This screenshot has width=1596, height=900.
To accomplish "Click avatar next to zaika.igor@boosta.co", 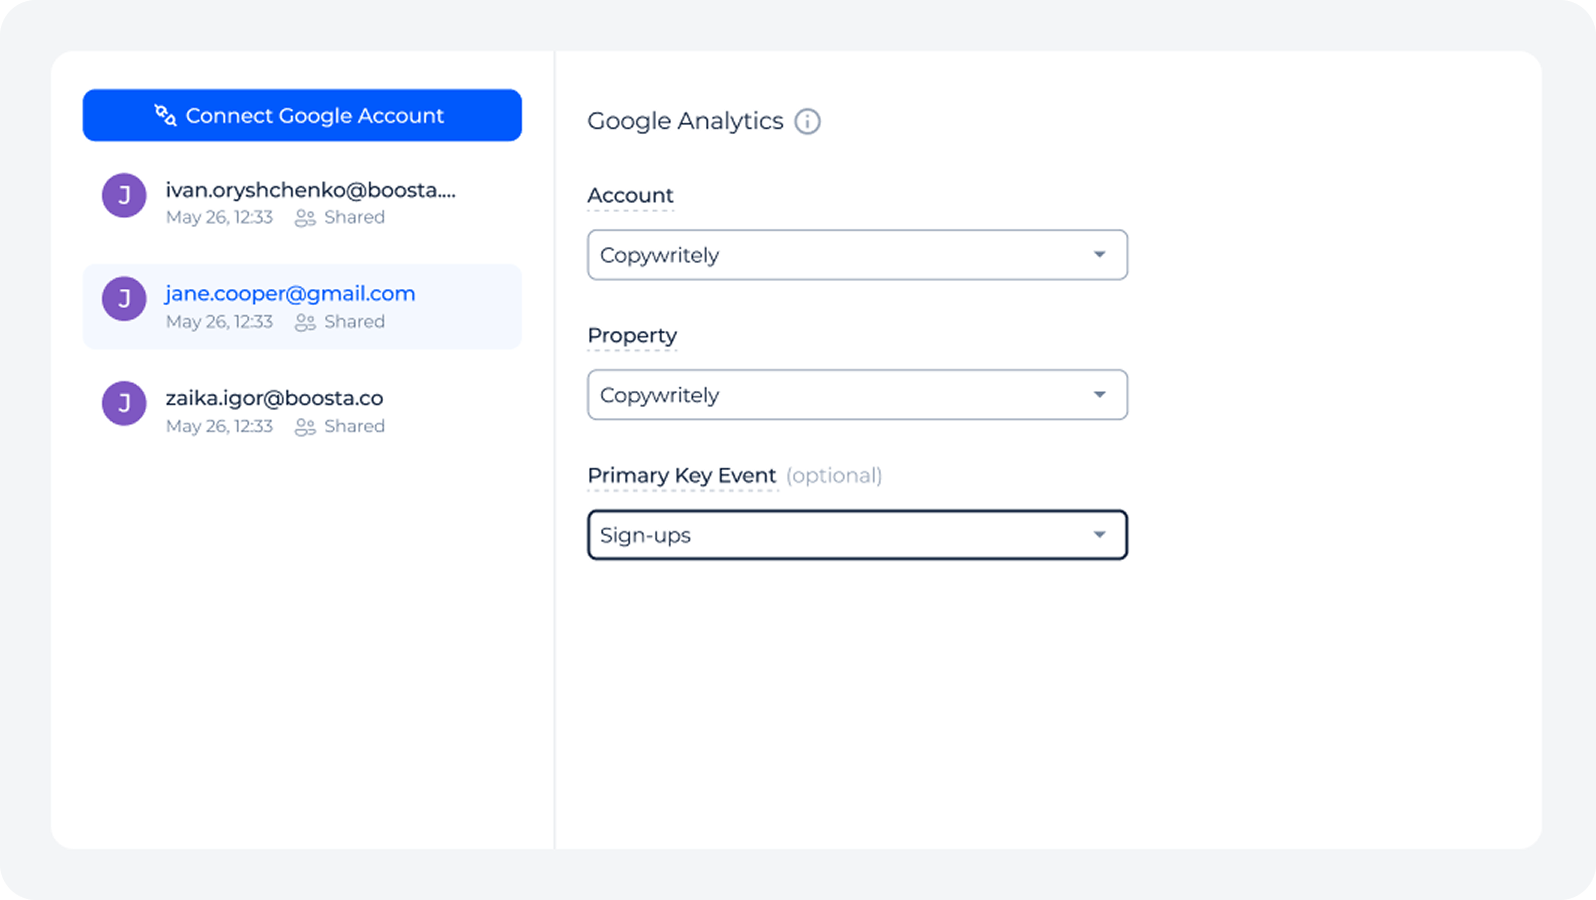I will coord(124,403).
